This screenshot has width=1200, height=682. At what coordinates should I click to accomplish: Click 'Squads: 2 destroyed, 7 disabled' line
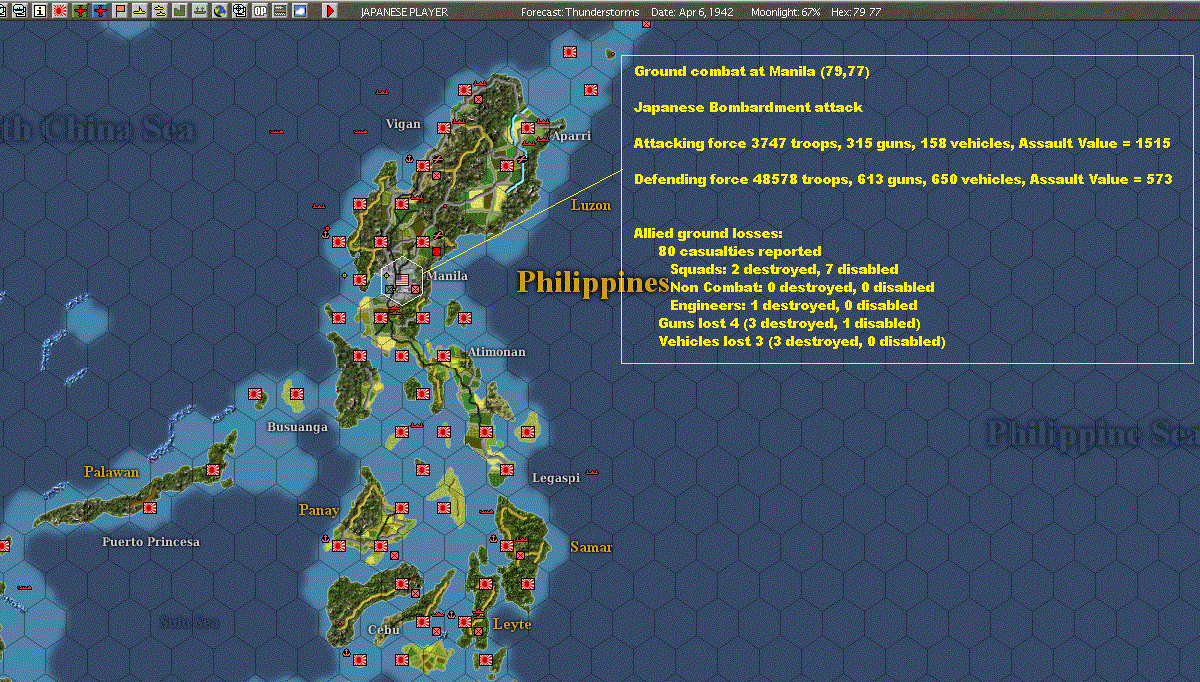(x=784, y=269)
